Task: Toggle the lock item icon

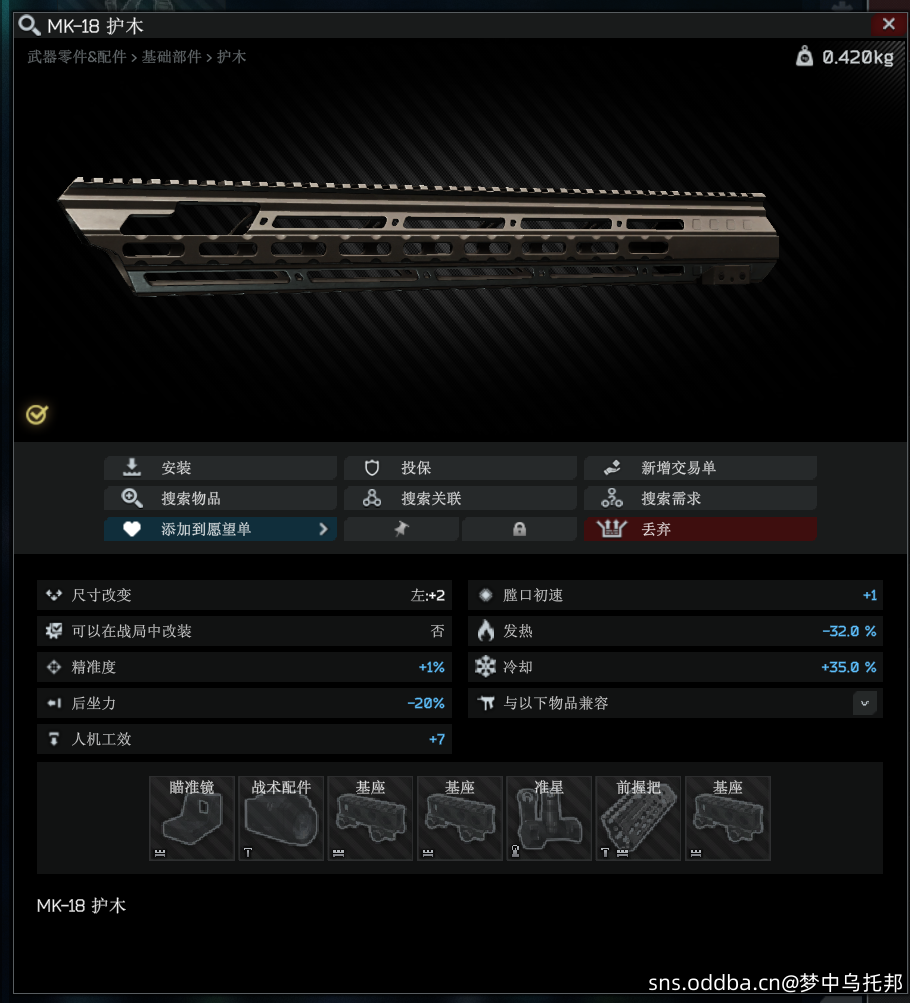Action: click(519, 529)
